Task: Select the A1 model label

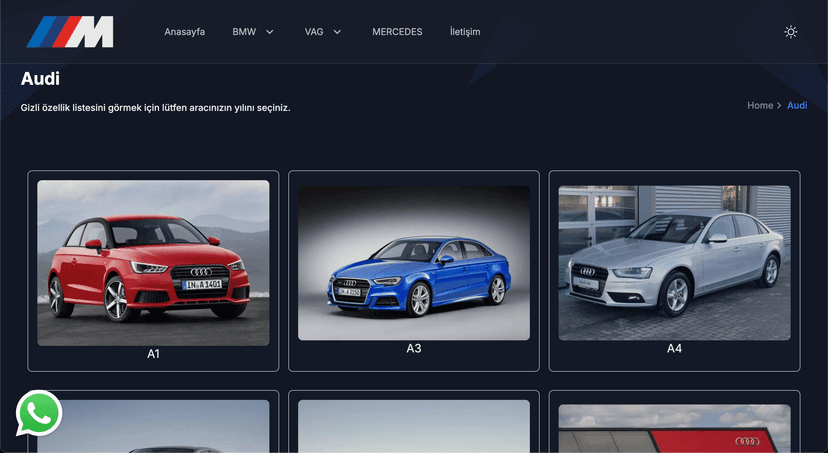Action: click(153, 354)
